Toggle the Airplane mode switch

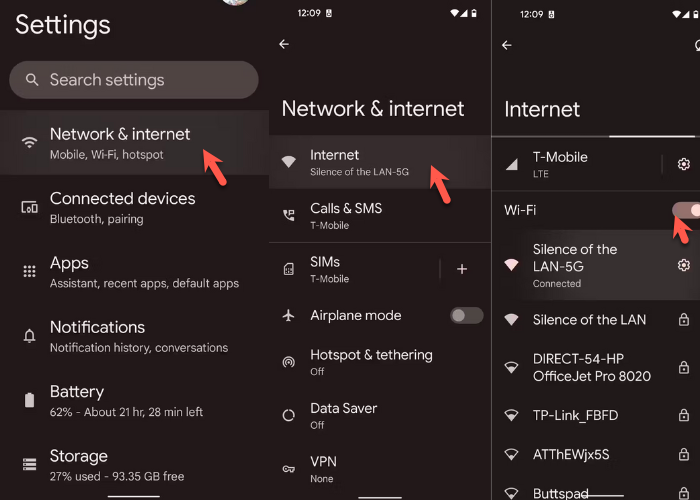coord(465,315)
